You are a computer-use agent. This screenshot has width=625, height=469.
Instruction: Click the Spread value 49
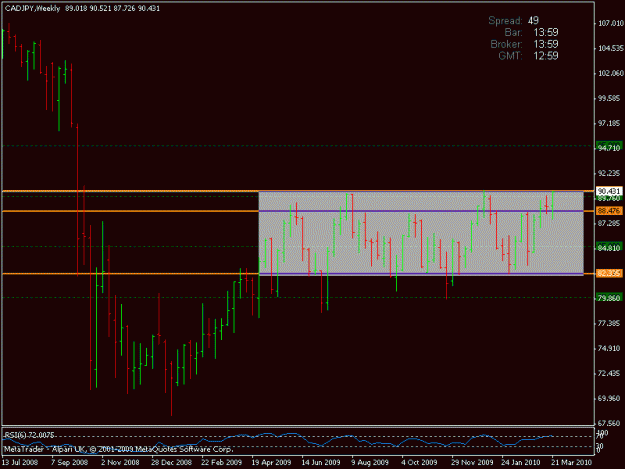tap(533, 20)
